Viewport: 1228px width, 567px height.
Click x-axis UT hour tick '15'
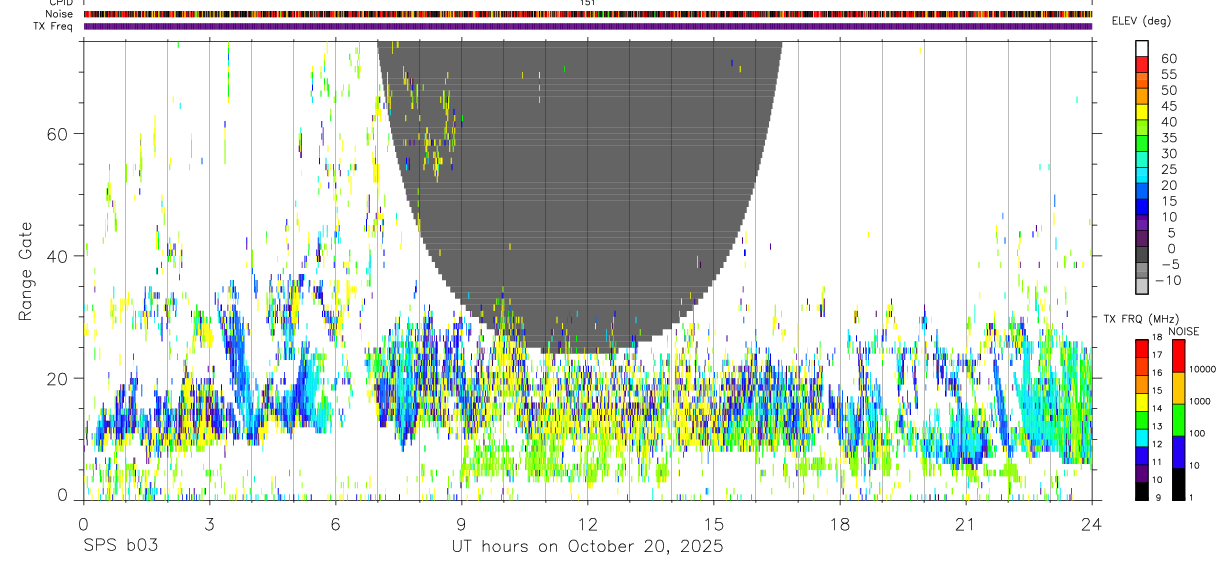[714, 523]
